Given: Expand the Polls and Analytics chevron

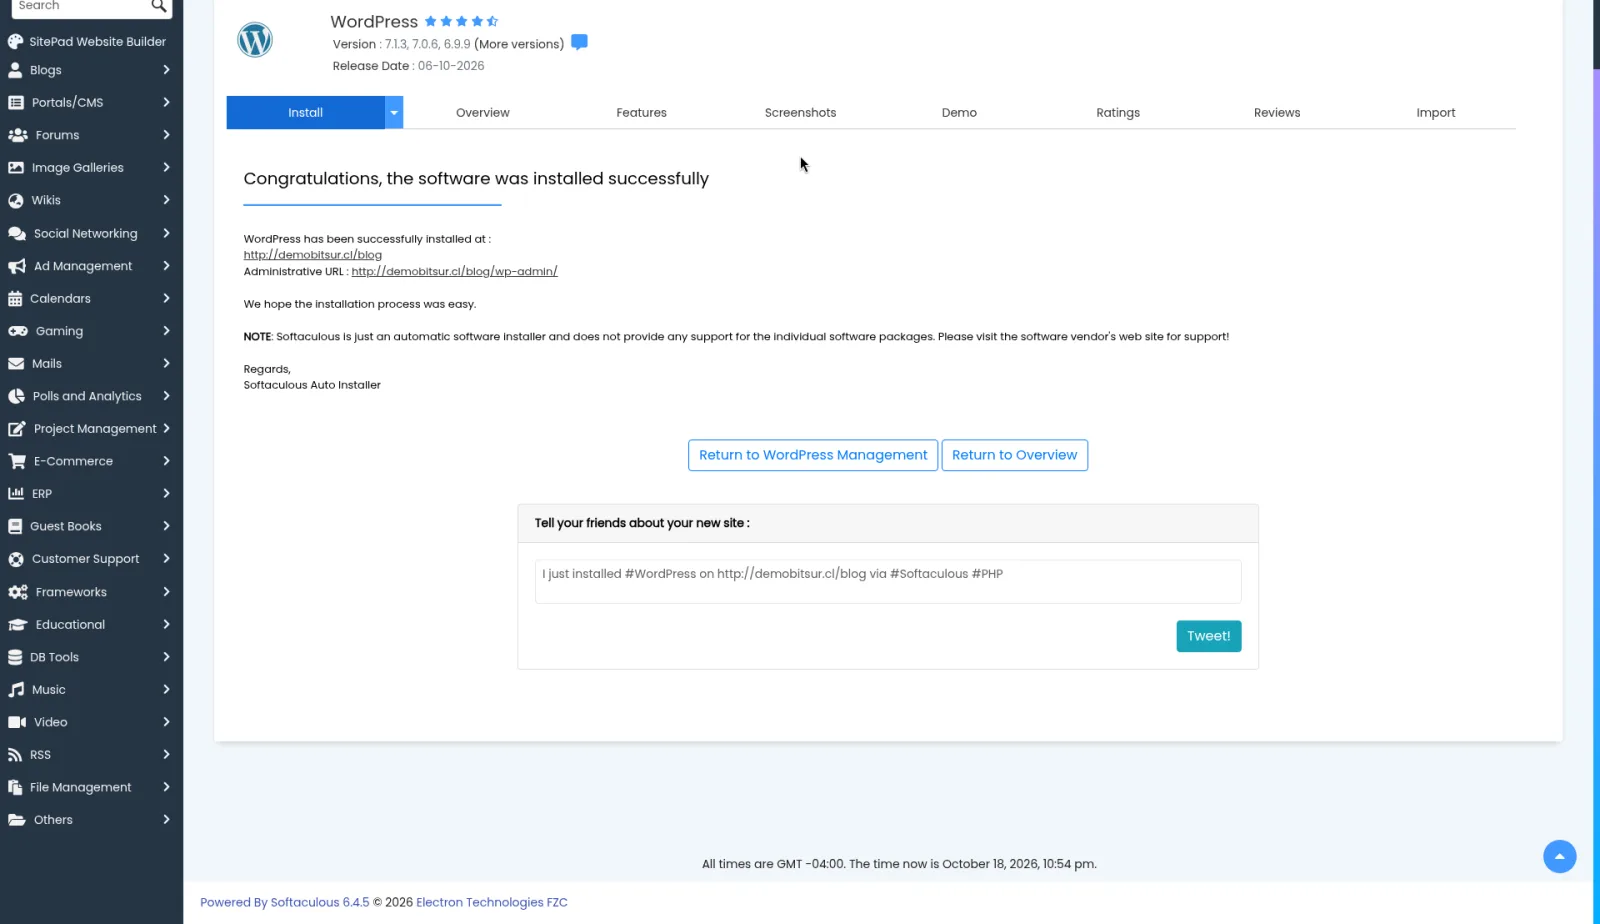Looking at the screenshot, I should (x=166, y=396).
